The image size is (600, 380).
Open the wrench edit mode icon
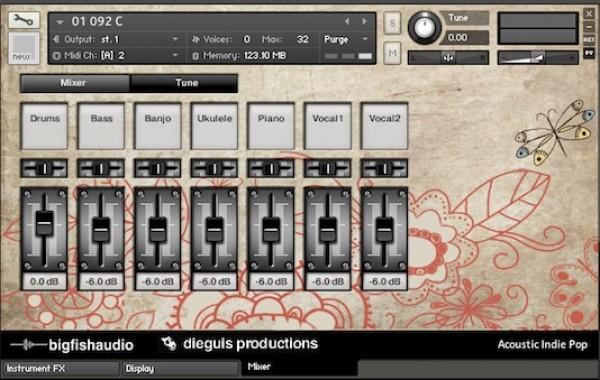pos(24,20)
